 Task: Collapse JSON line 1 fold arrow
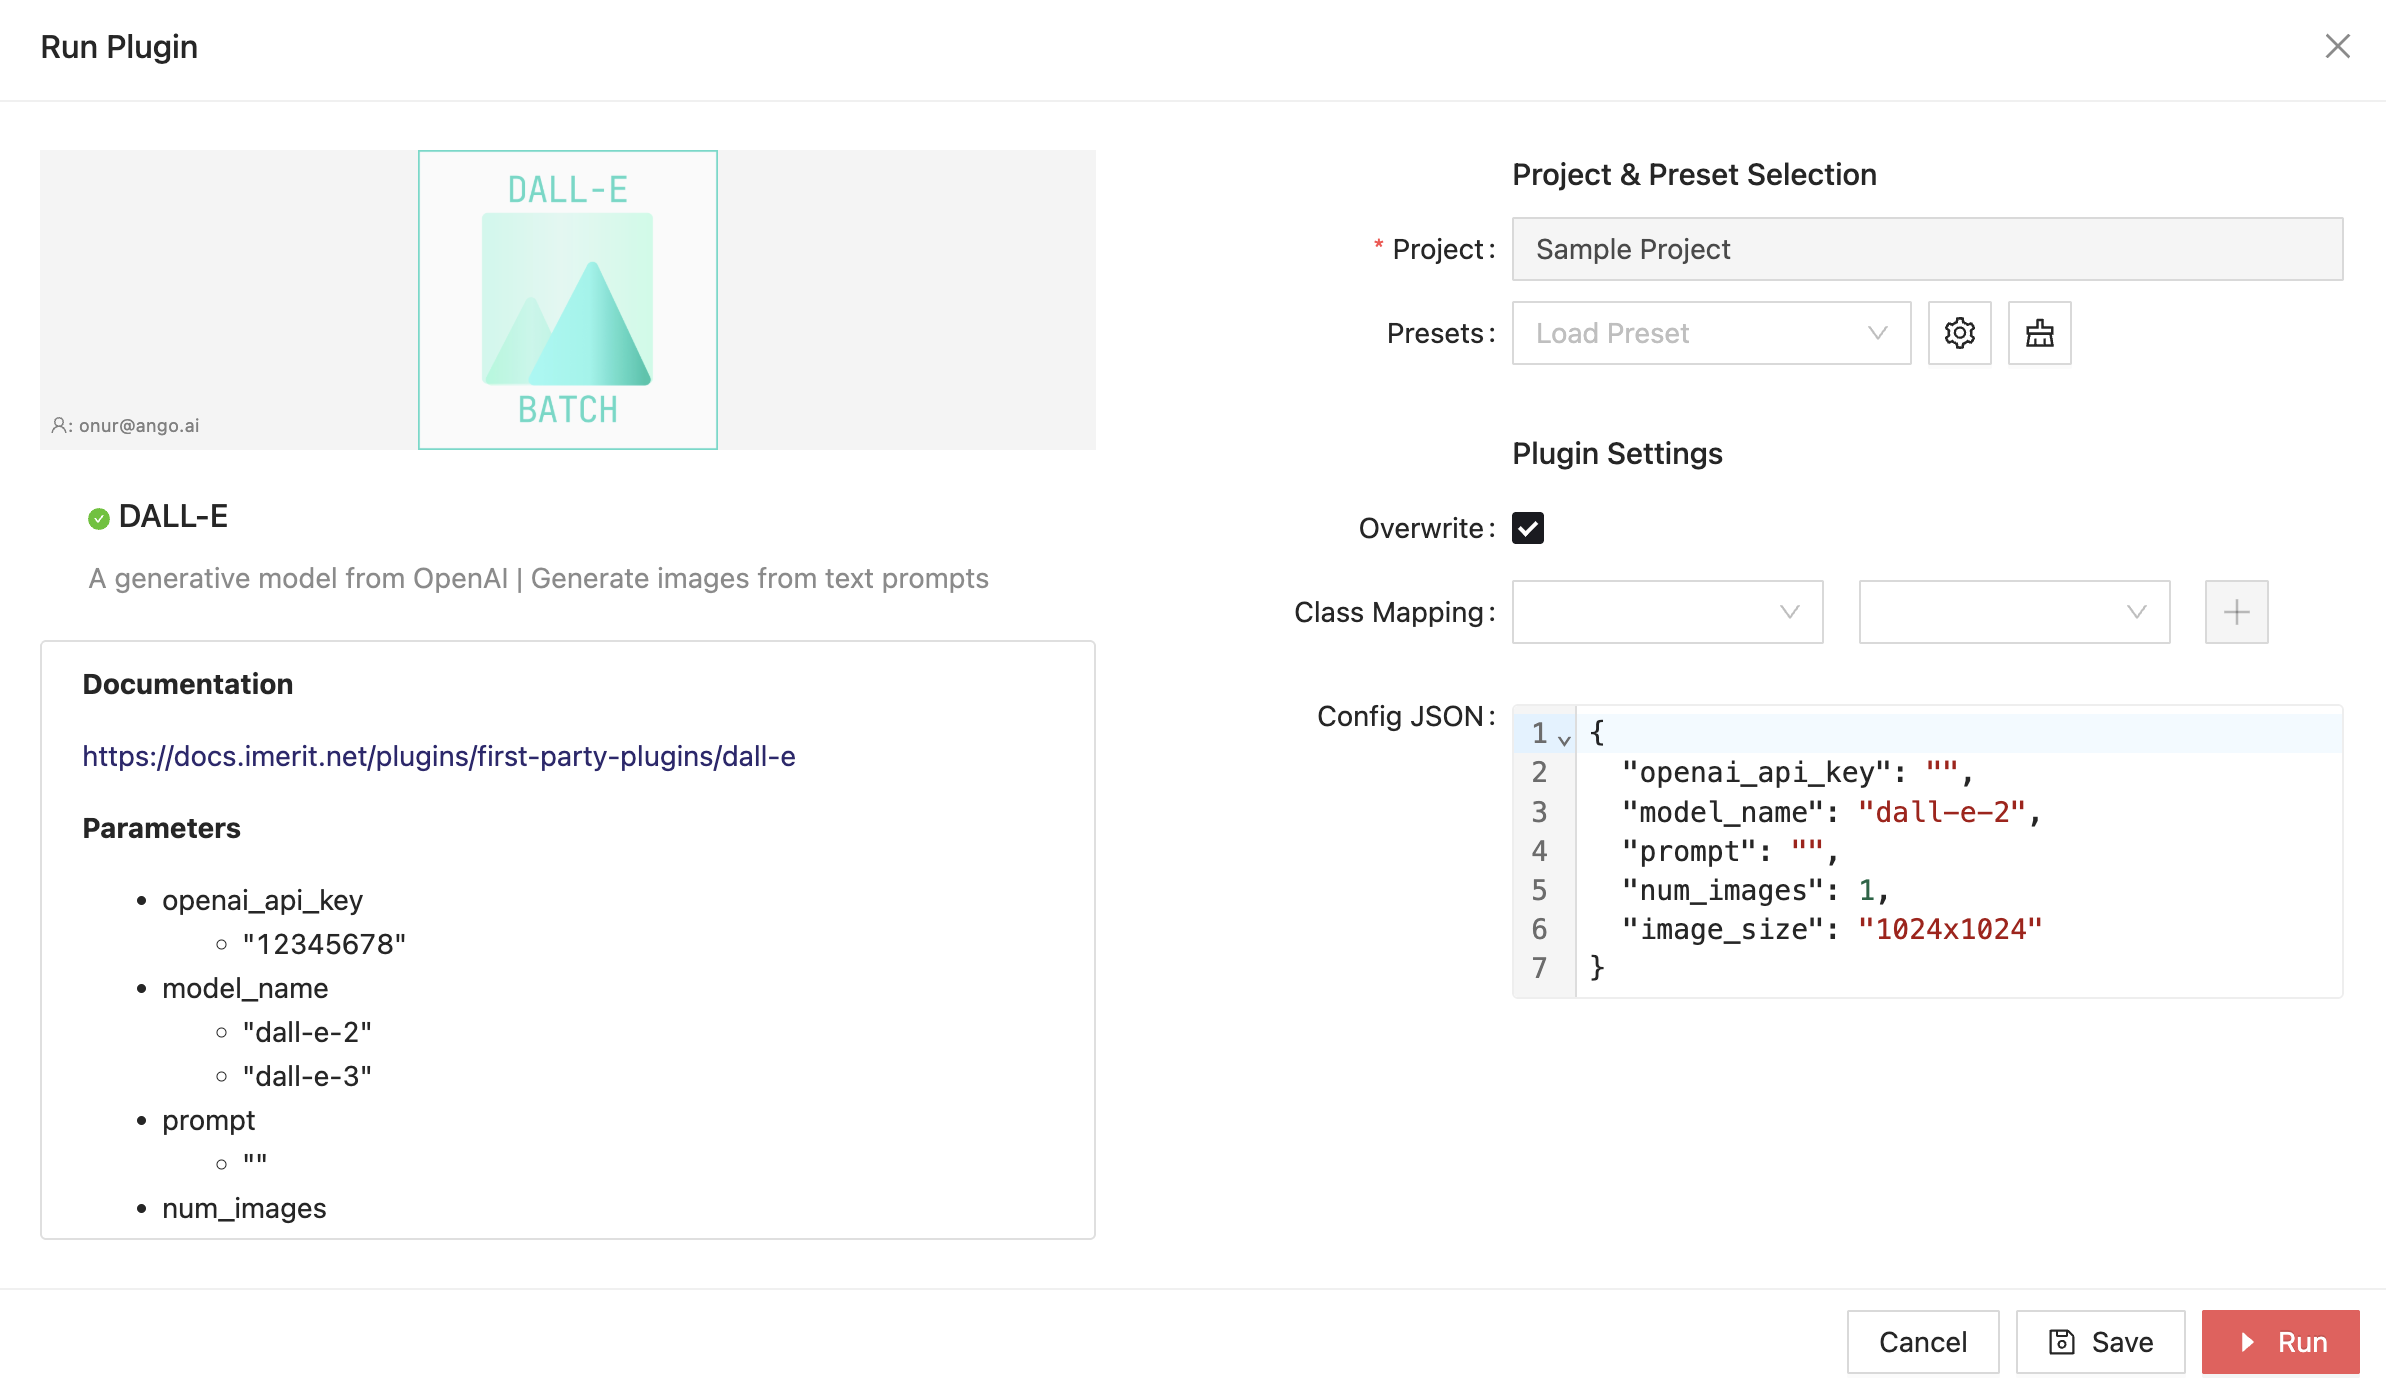tap(1564, 740)
